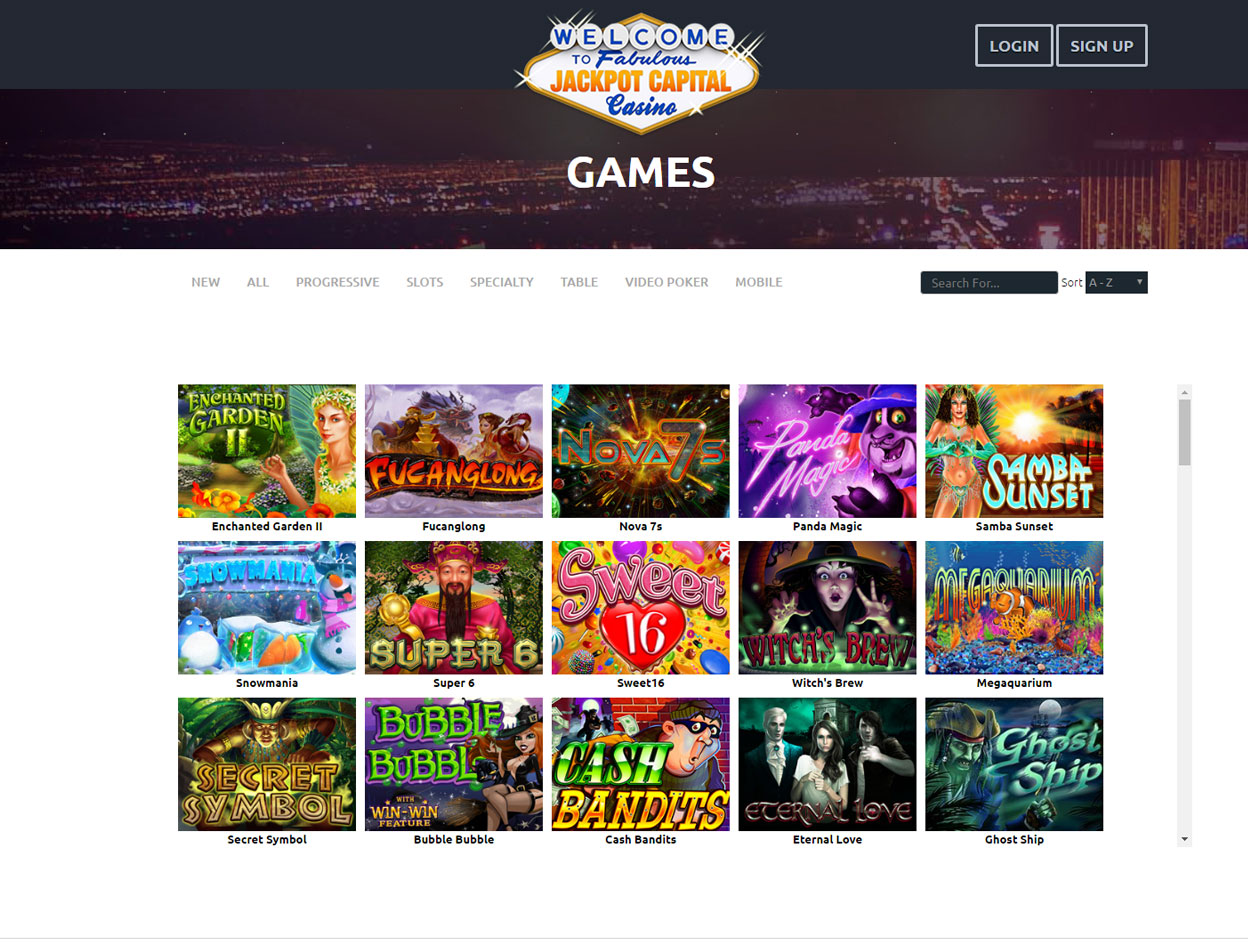Click the LOGIN button
This screenshot has width=1248, height=952.
pyautogui.click(x=1014, y=46)
